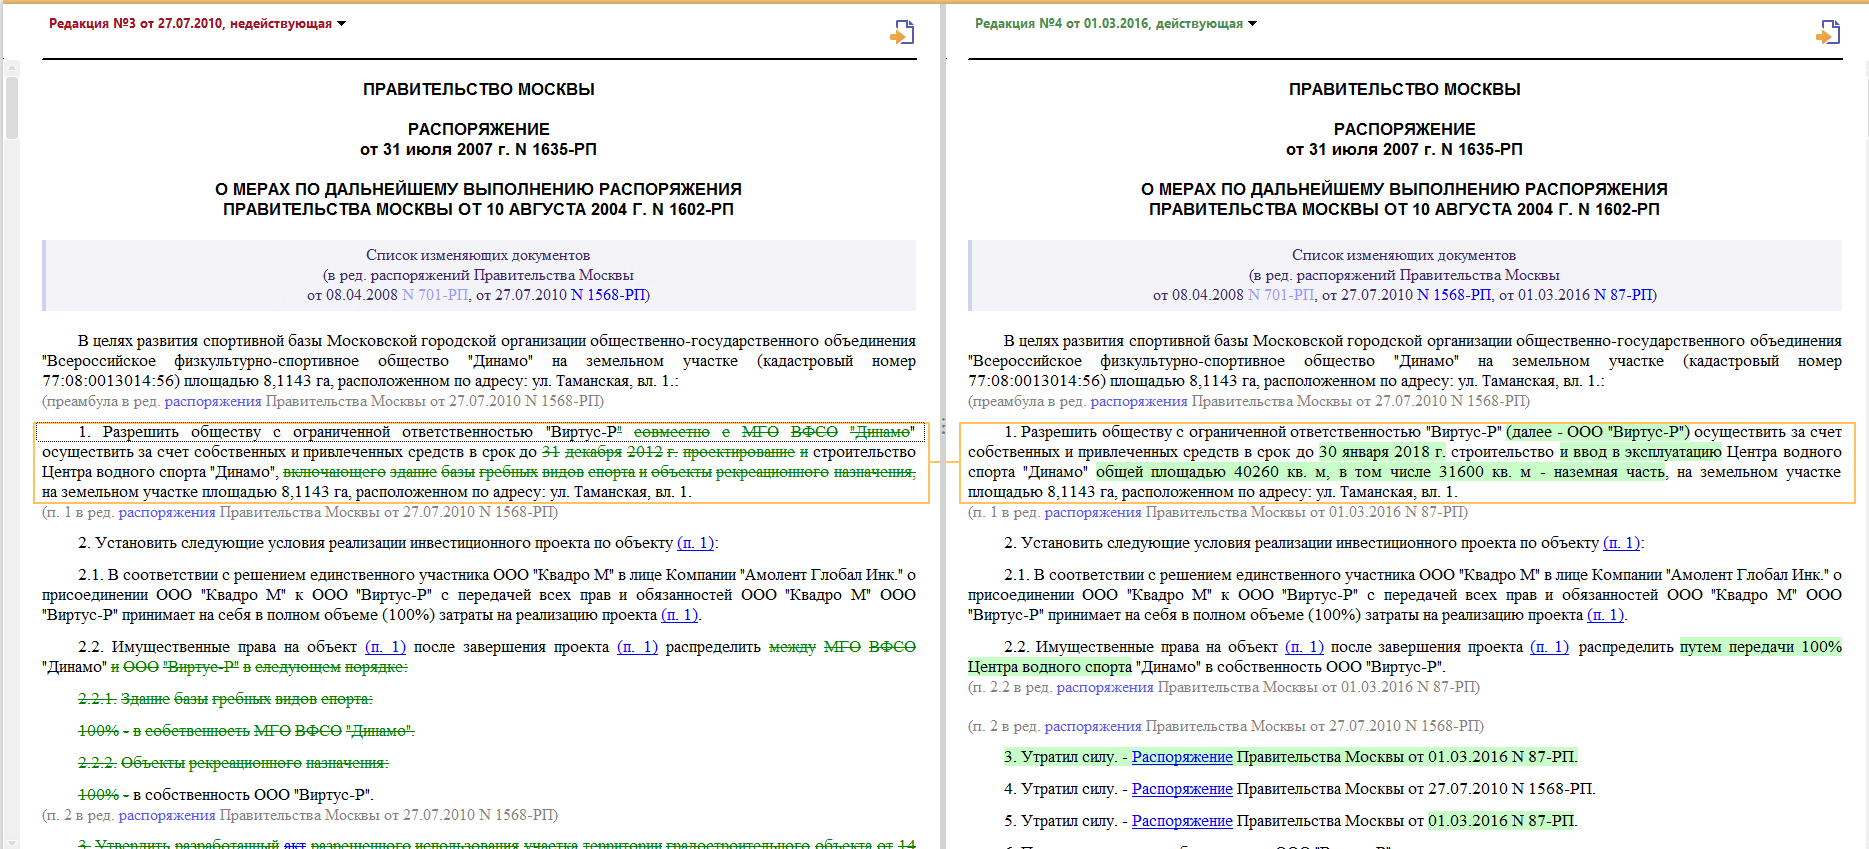This screenshot has width=1869, height=849.
Task: Open 'распоряжения' link in left preamble note
Action: (213, 401)
